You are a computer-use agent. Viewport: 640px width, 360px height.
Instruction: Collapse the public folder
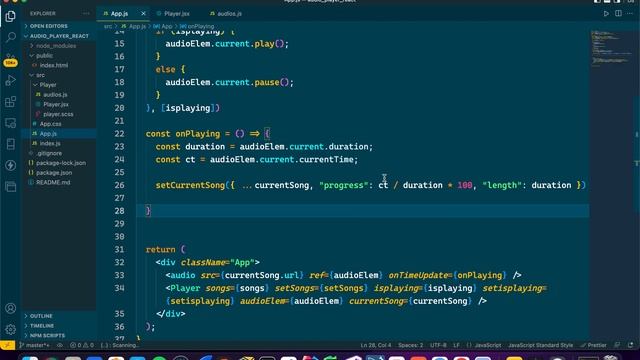[x=44, y=56]
